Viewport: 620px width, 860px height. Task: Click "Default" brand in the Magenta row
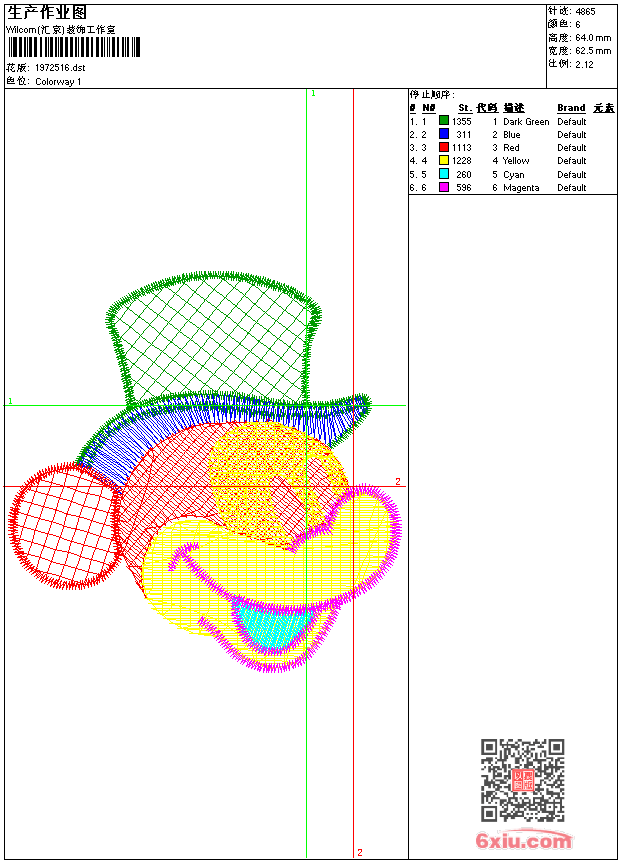(572, 188)
